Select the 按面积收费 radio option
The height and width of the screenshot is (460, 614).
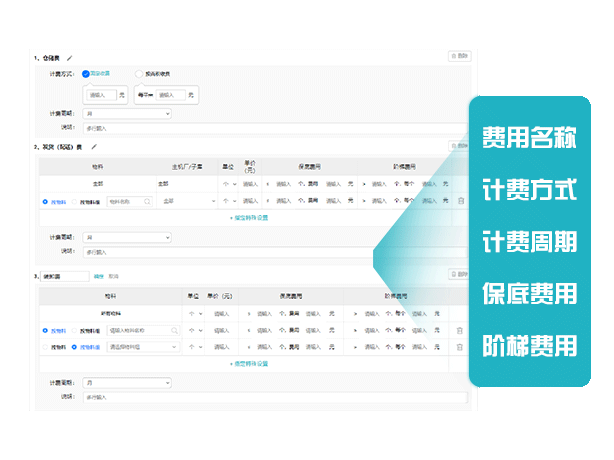(138, 73)
